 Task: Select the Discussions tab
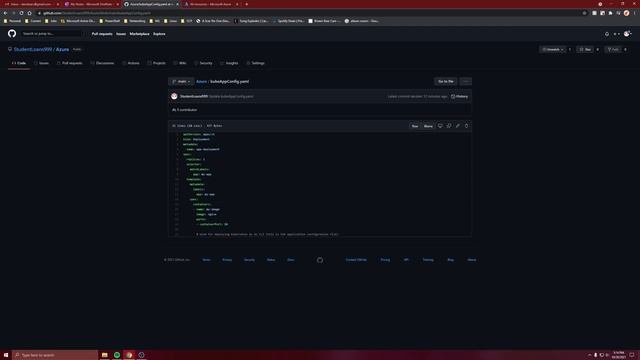(102, 63)
